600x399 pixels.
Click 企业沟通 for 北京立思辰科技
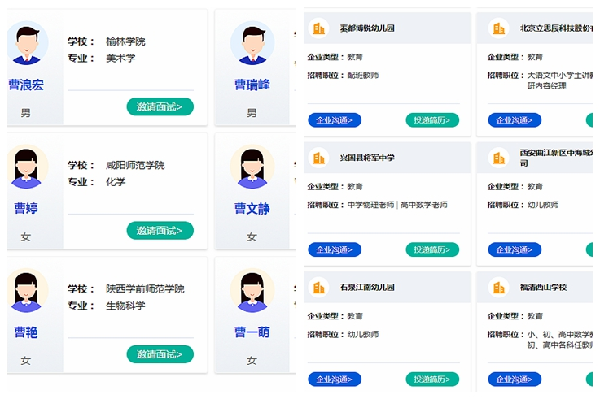point(514,120)
